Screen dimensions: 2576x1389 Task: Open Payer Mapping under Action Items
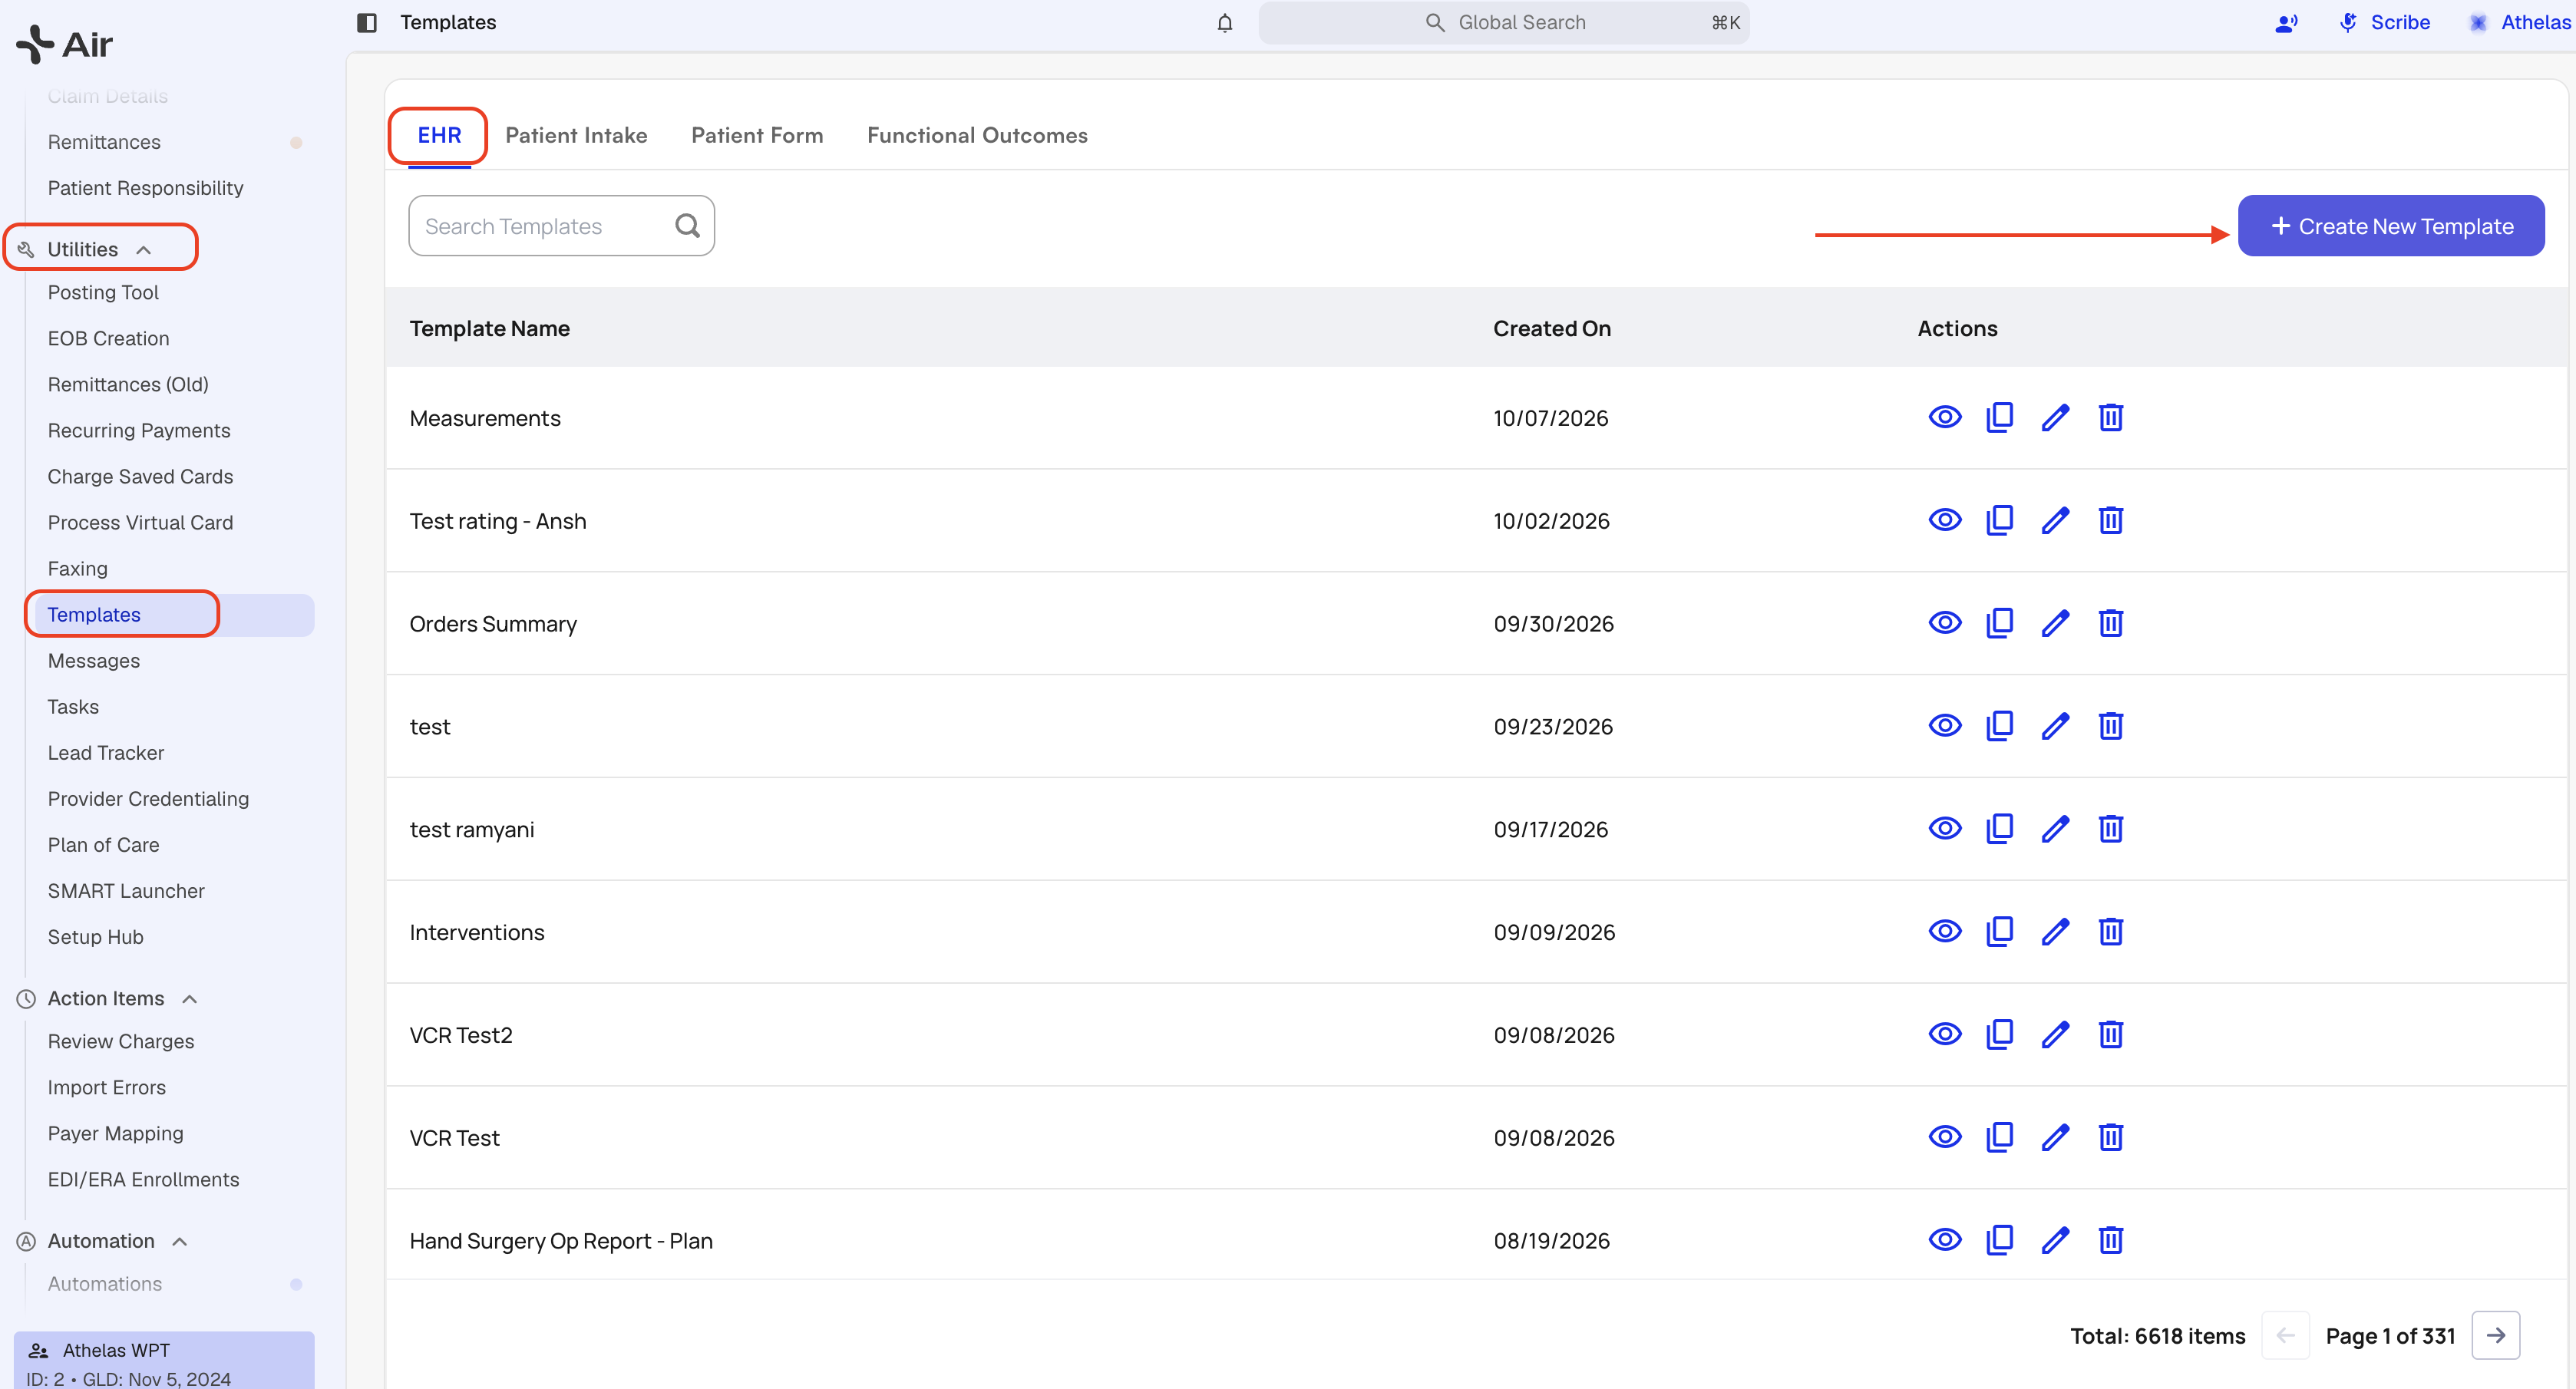115,1134
